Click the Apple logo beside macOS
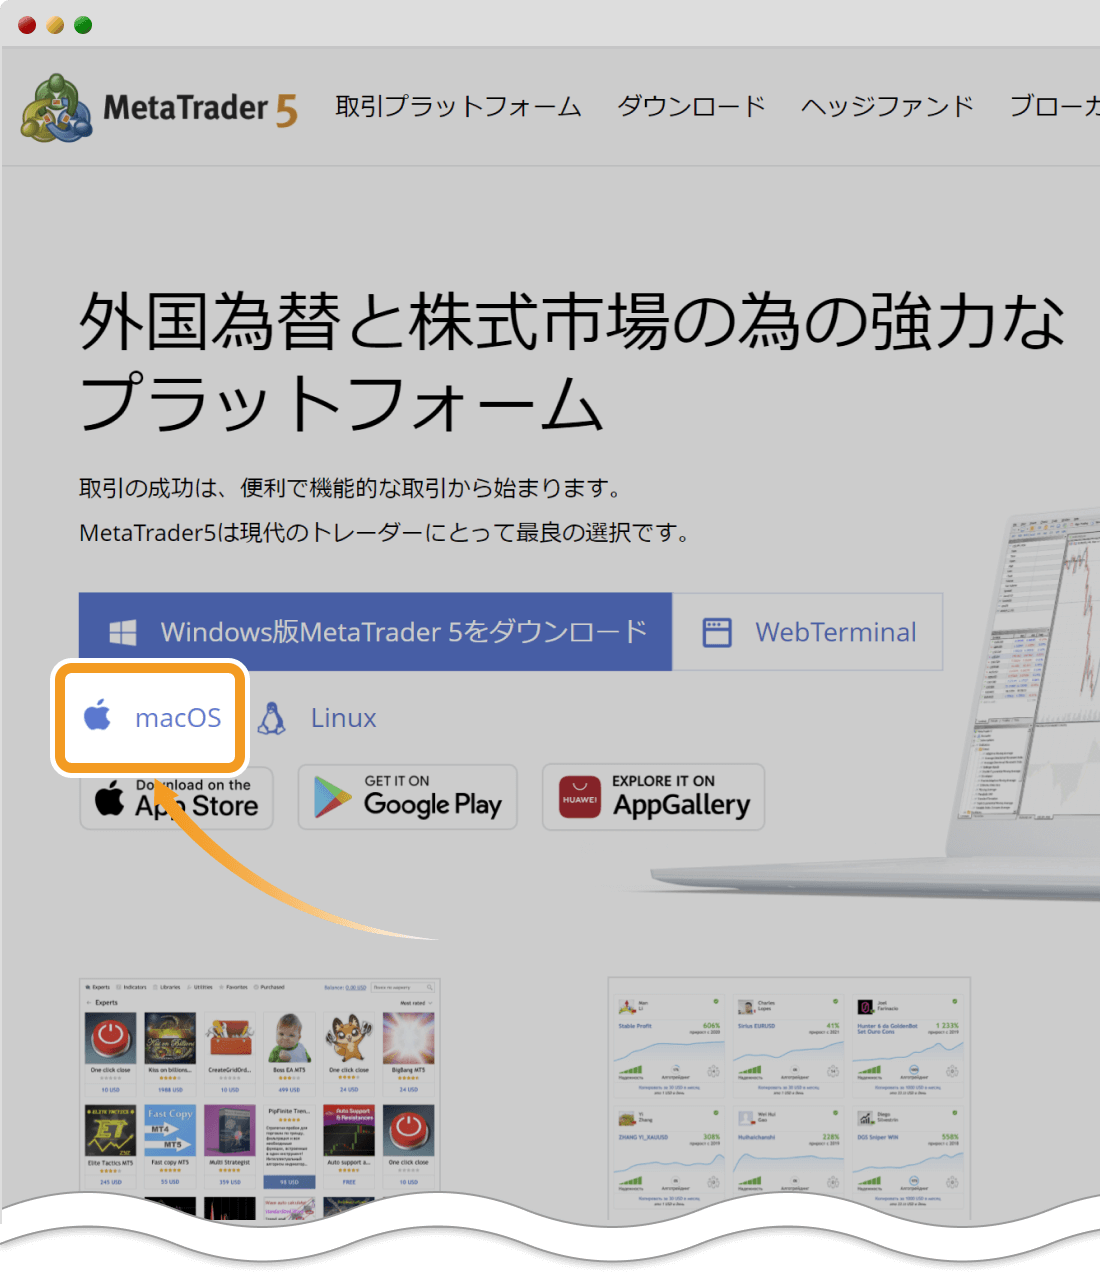1100x1276 pixels. pos(97,715)
